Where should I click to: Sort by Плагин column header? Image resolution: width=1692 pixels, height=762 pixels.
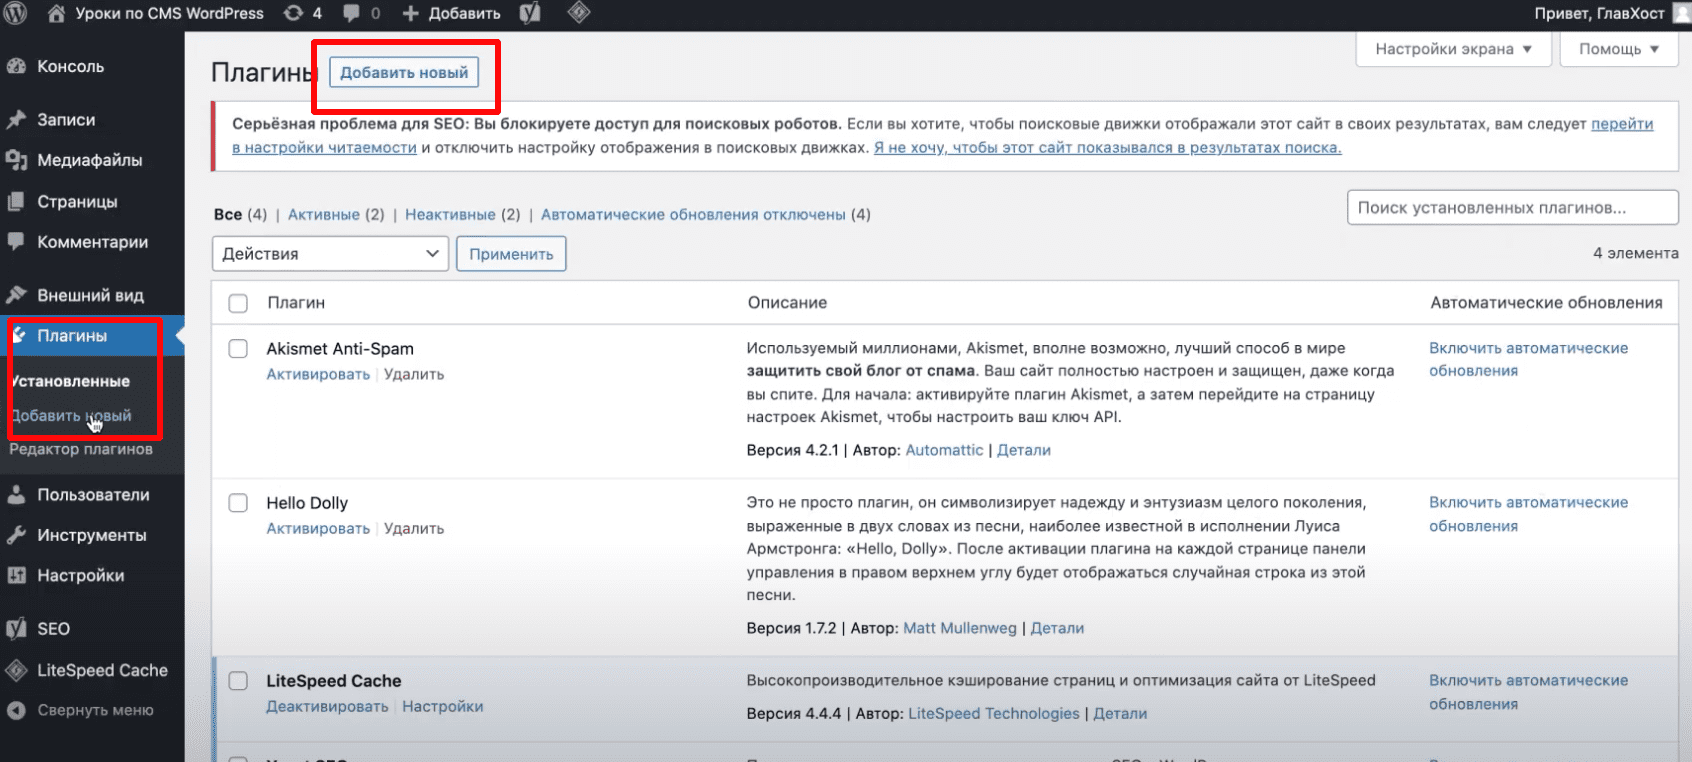tap(296, 302)
